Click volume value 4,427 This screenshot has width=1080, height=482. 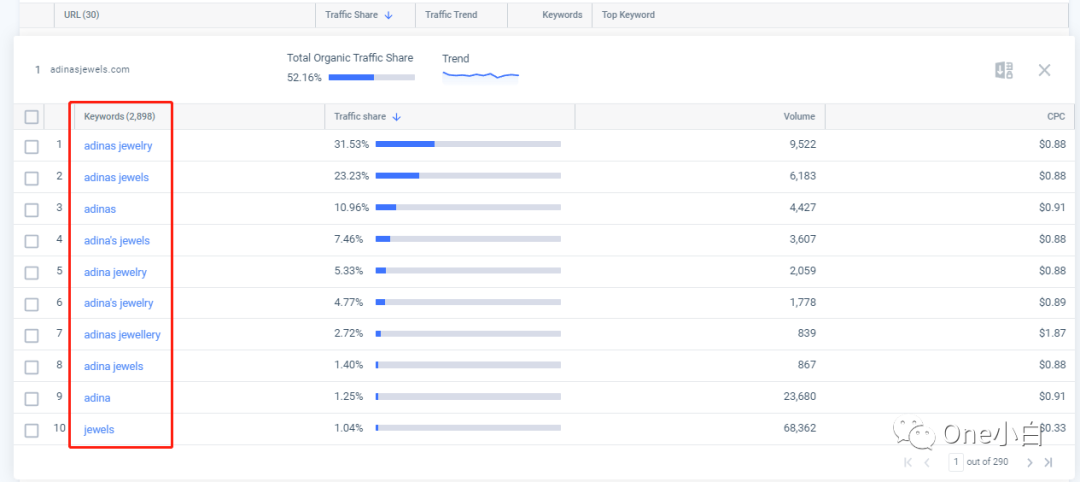[x=802, y=207]
